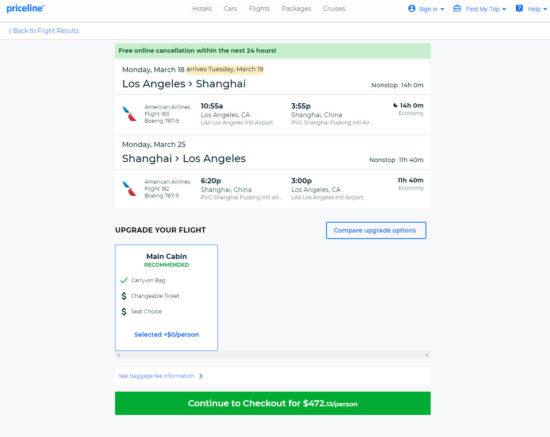Click the Find My Trip briefcase icon

pyautogui.click(x=457, y=8)
